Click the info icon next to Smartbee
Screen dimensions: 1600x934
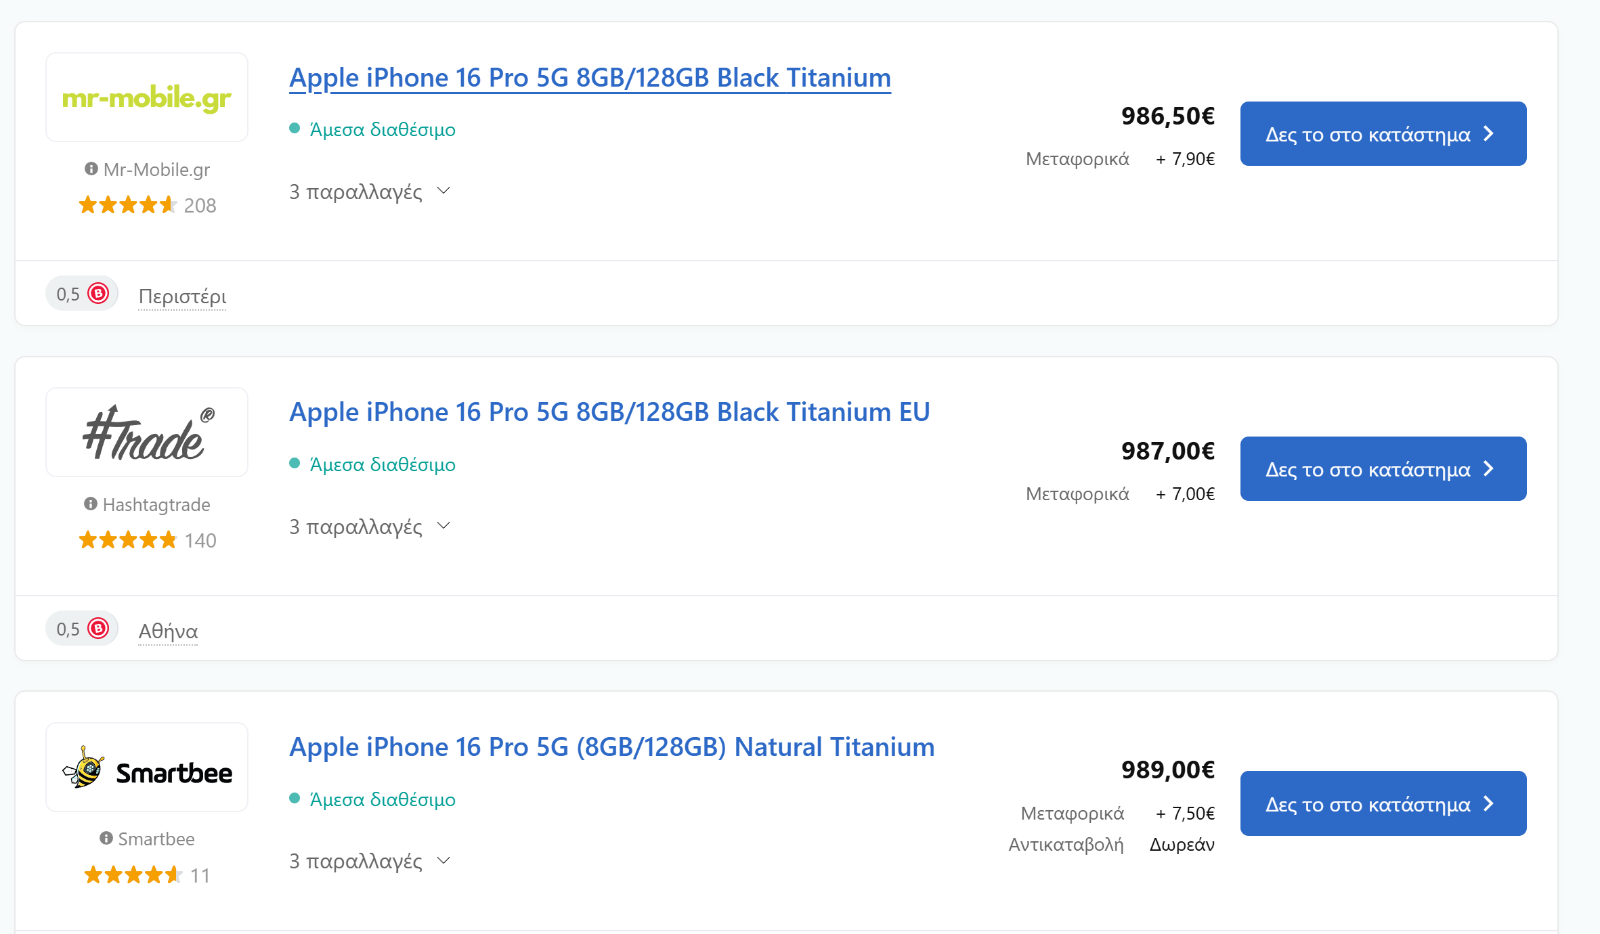tap(106, 838)
